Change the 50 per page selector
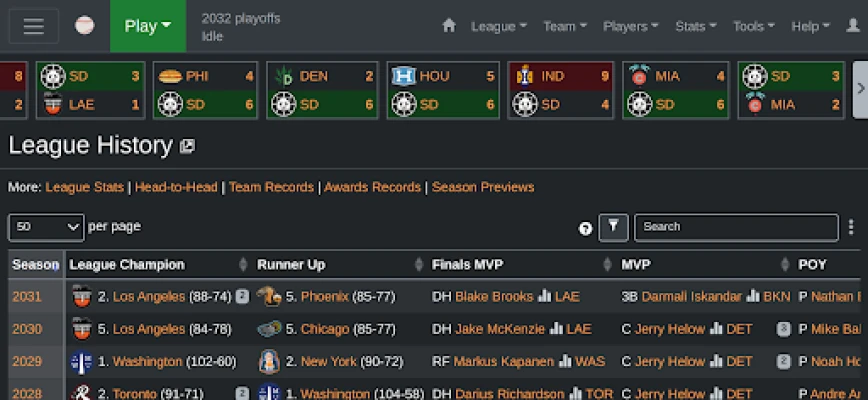This screenshot has height=400, width=868. pyautogui.click(x=46, y=227)
